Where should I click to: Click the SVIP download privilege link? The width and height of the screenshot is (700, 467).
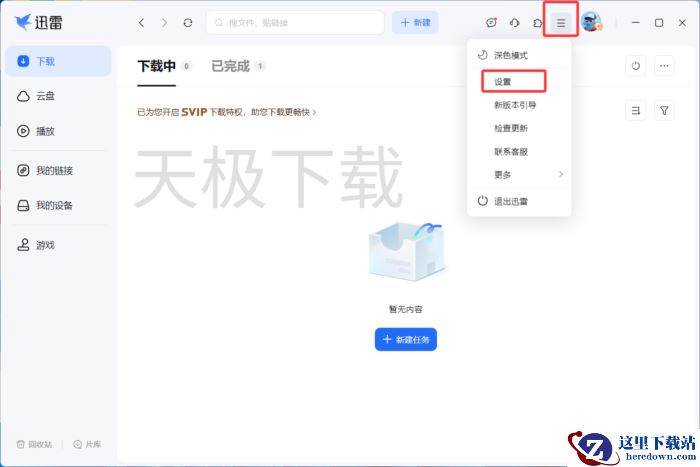tap(227, 112)
